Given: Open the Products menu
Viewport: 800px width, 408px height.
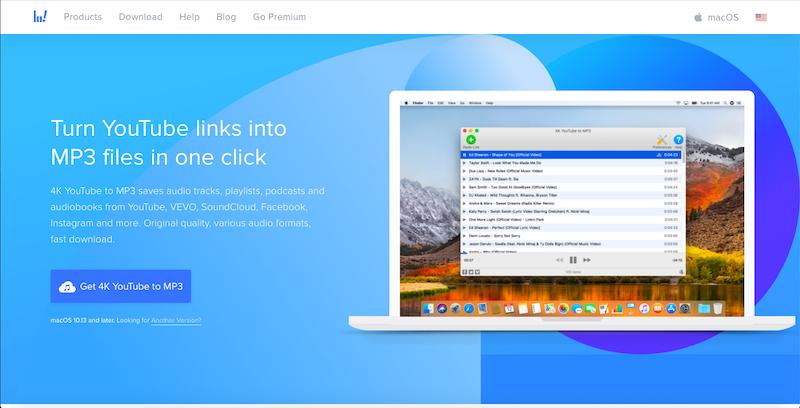Looking at the screenshot, I should (83, 17).
